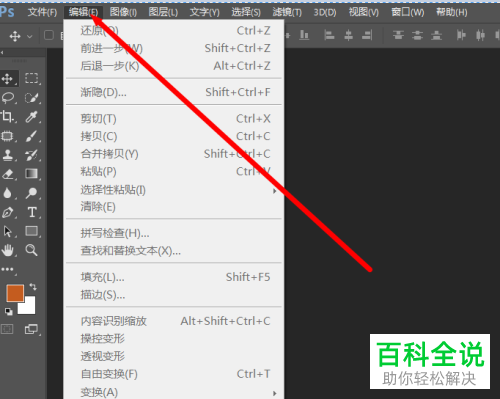Screen dimensions: 500x399
Task: Select the Path Selection tool
Action: [x=7, y=231]
